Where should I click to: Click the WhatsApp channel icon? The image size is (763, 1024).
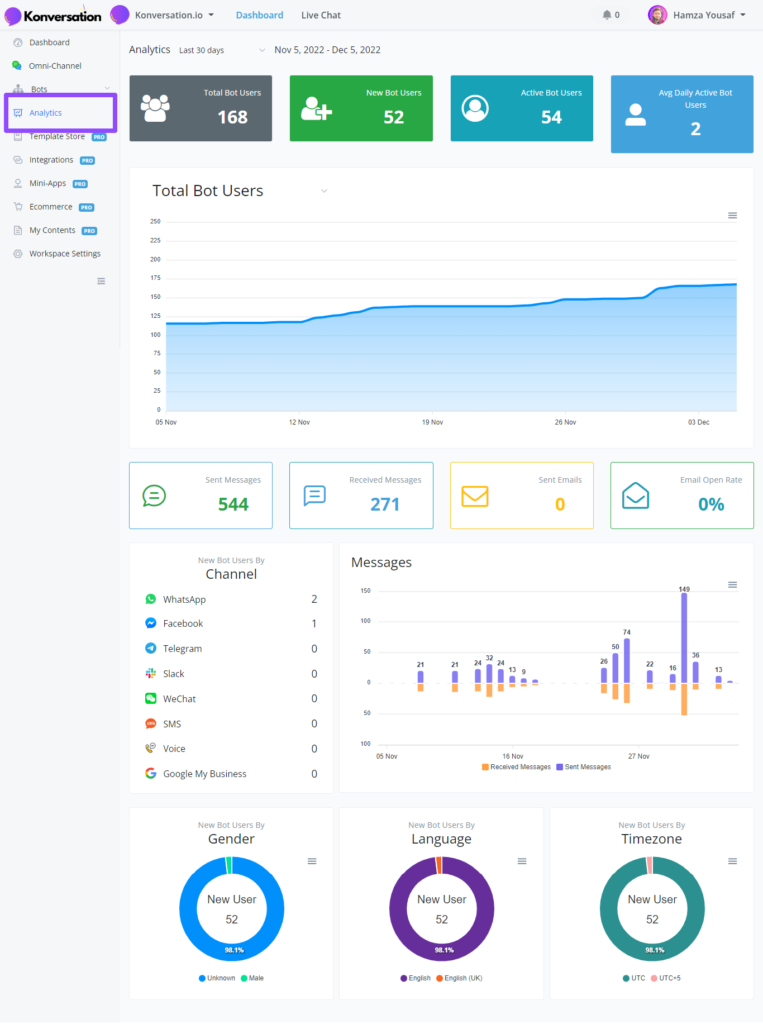coord(151,599)
